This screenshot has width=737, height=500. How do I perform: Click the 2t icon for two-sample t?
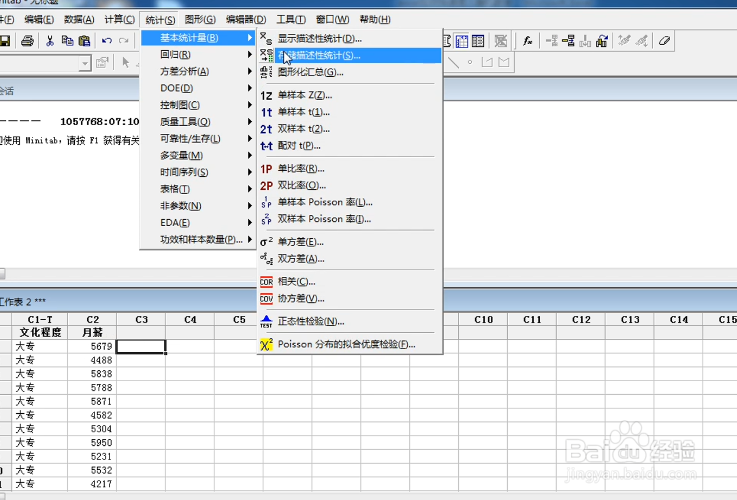266,129
